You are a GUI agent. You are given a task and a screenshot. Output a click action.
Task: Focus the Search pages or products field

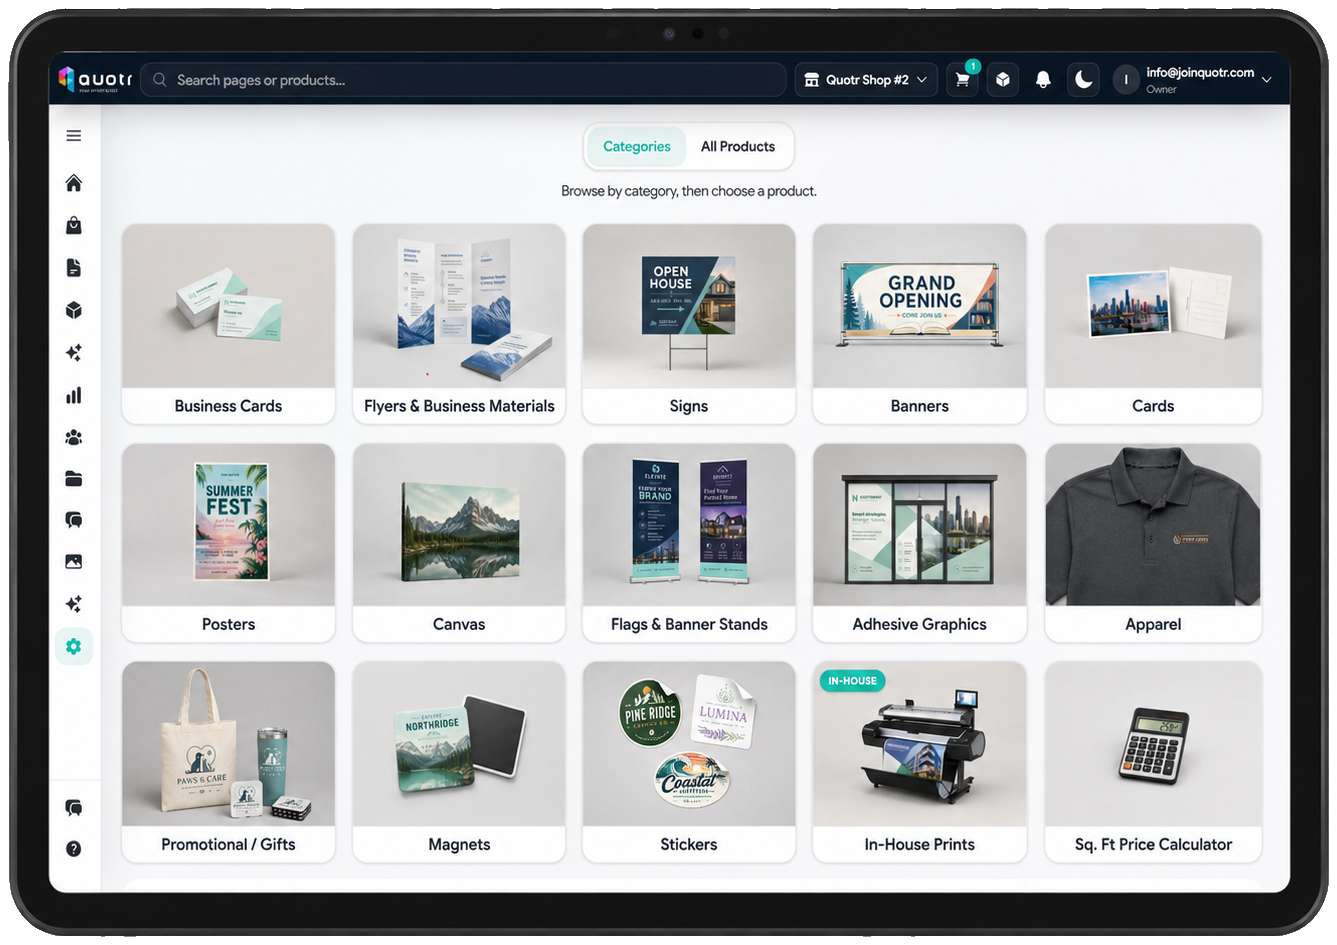tap(463, 80)
